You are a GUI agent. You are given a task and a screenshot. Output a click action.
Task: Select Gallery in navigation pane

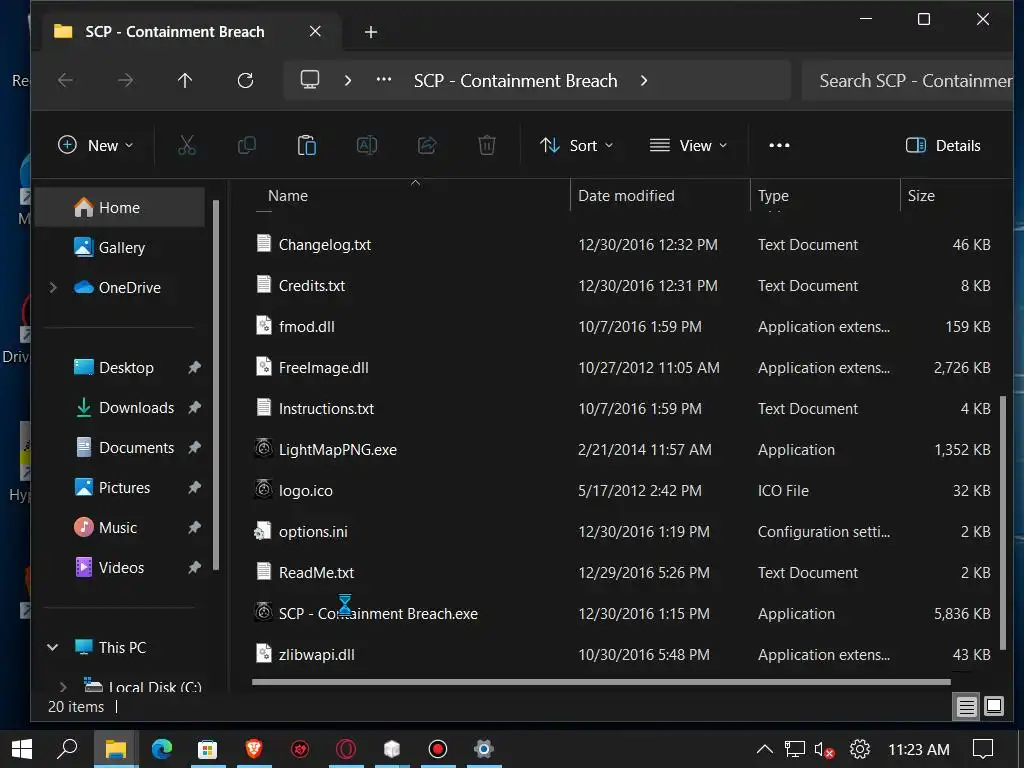pos(120,247)
